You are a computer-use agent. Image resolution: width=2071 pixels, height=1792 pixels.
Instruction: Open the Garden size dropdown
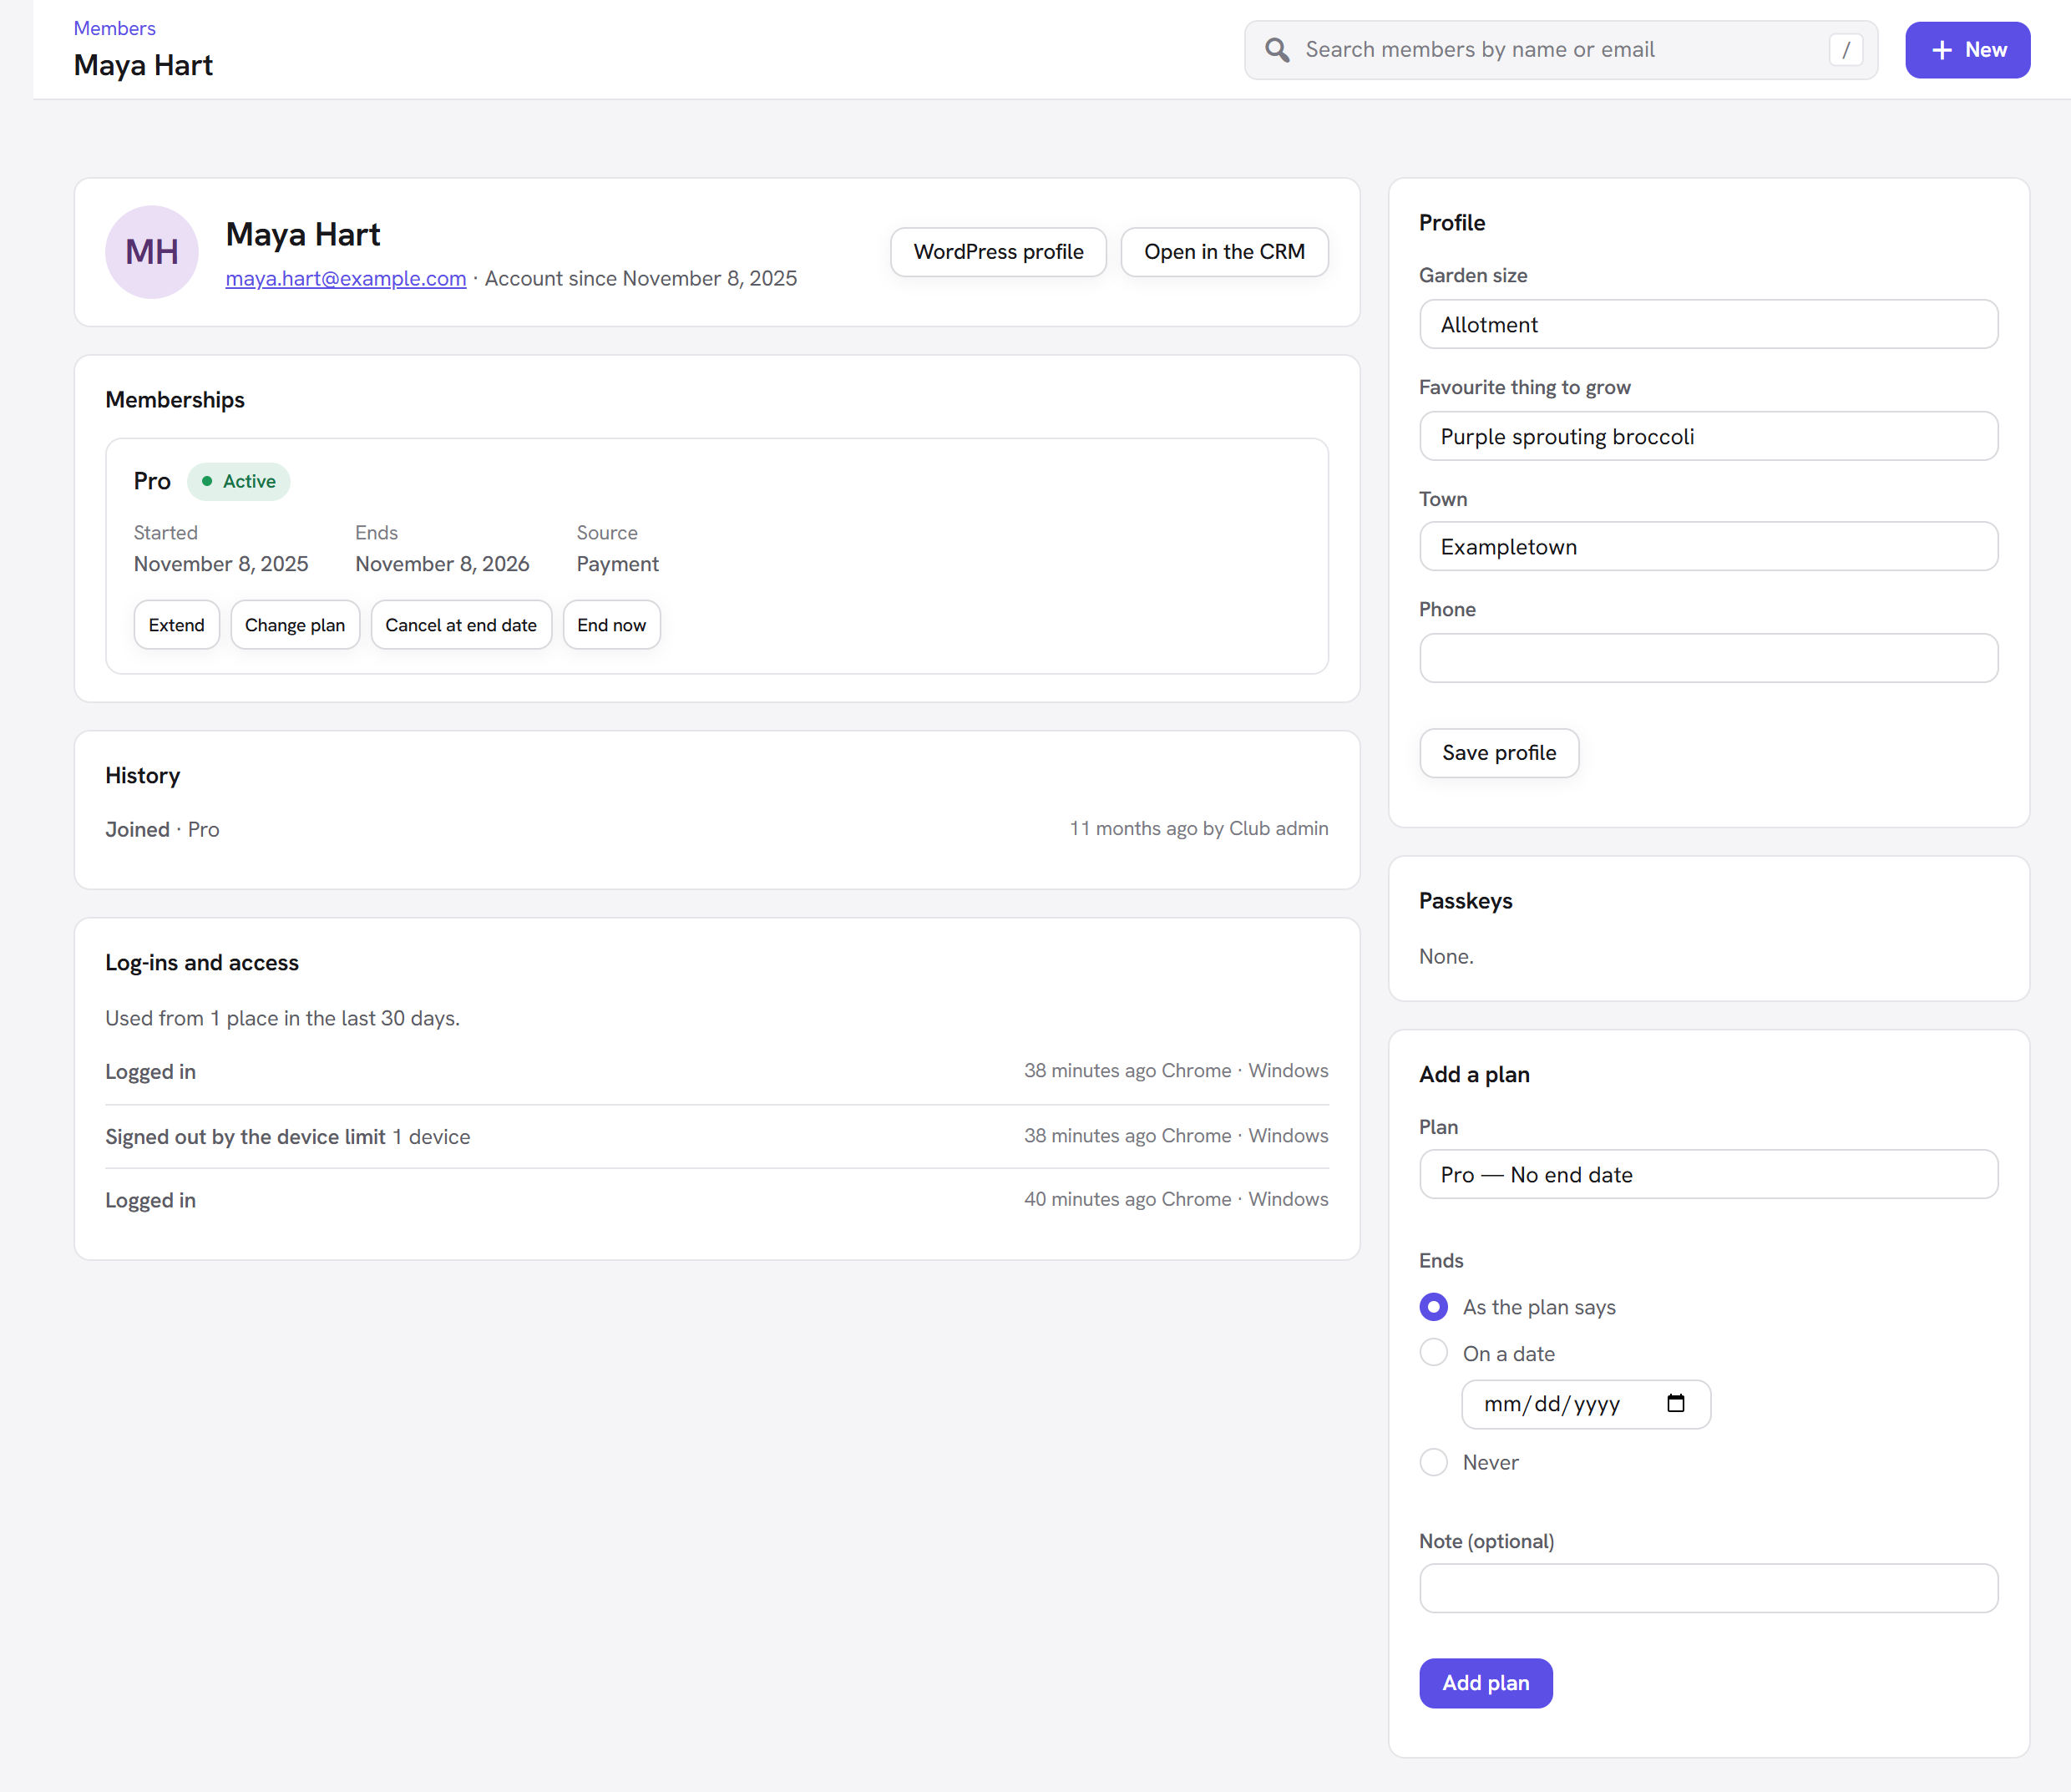pyautogui.click(x=1708, y=324)
